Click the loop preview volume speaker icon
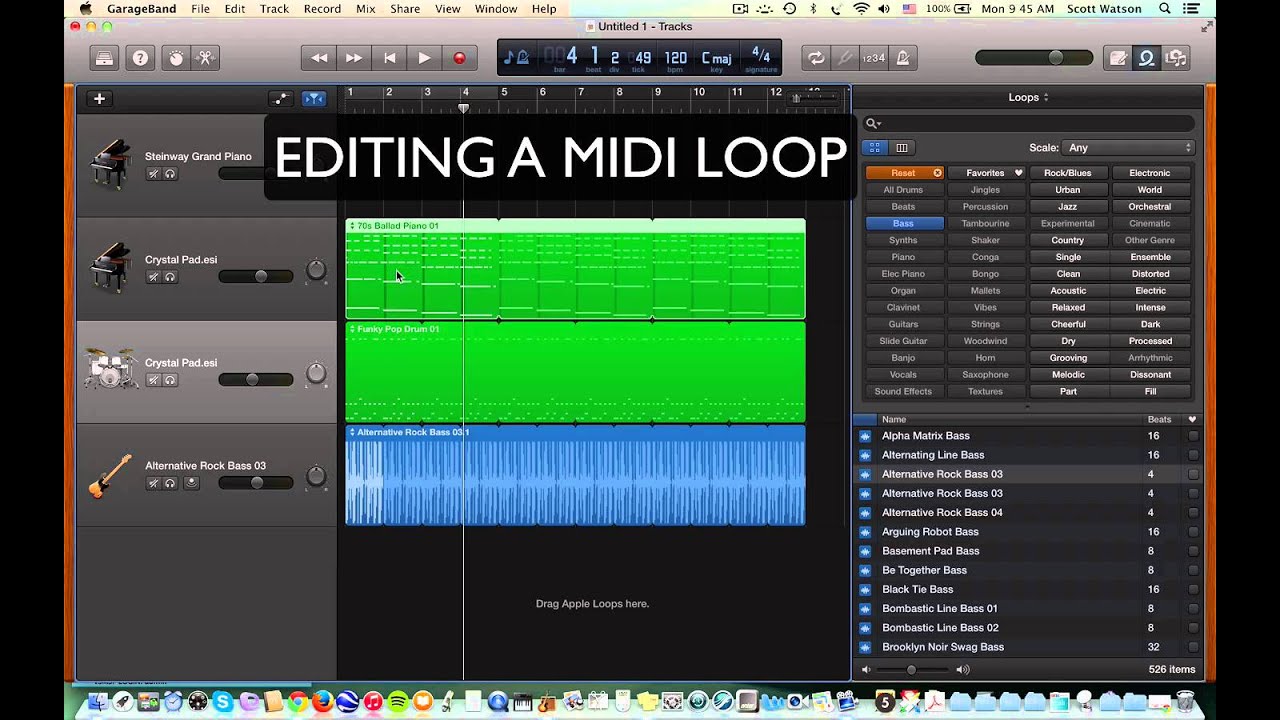The width and height of the screenshot is (1280, 720). 962,669
